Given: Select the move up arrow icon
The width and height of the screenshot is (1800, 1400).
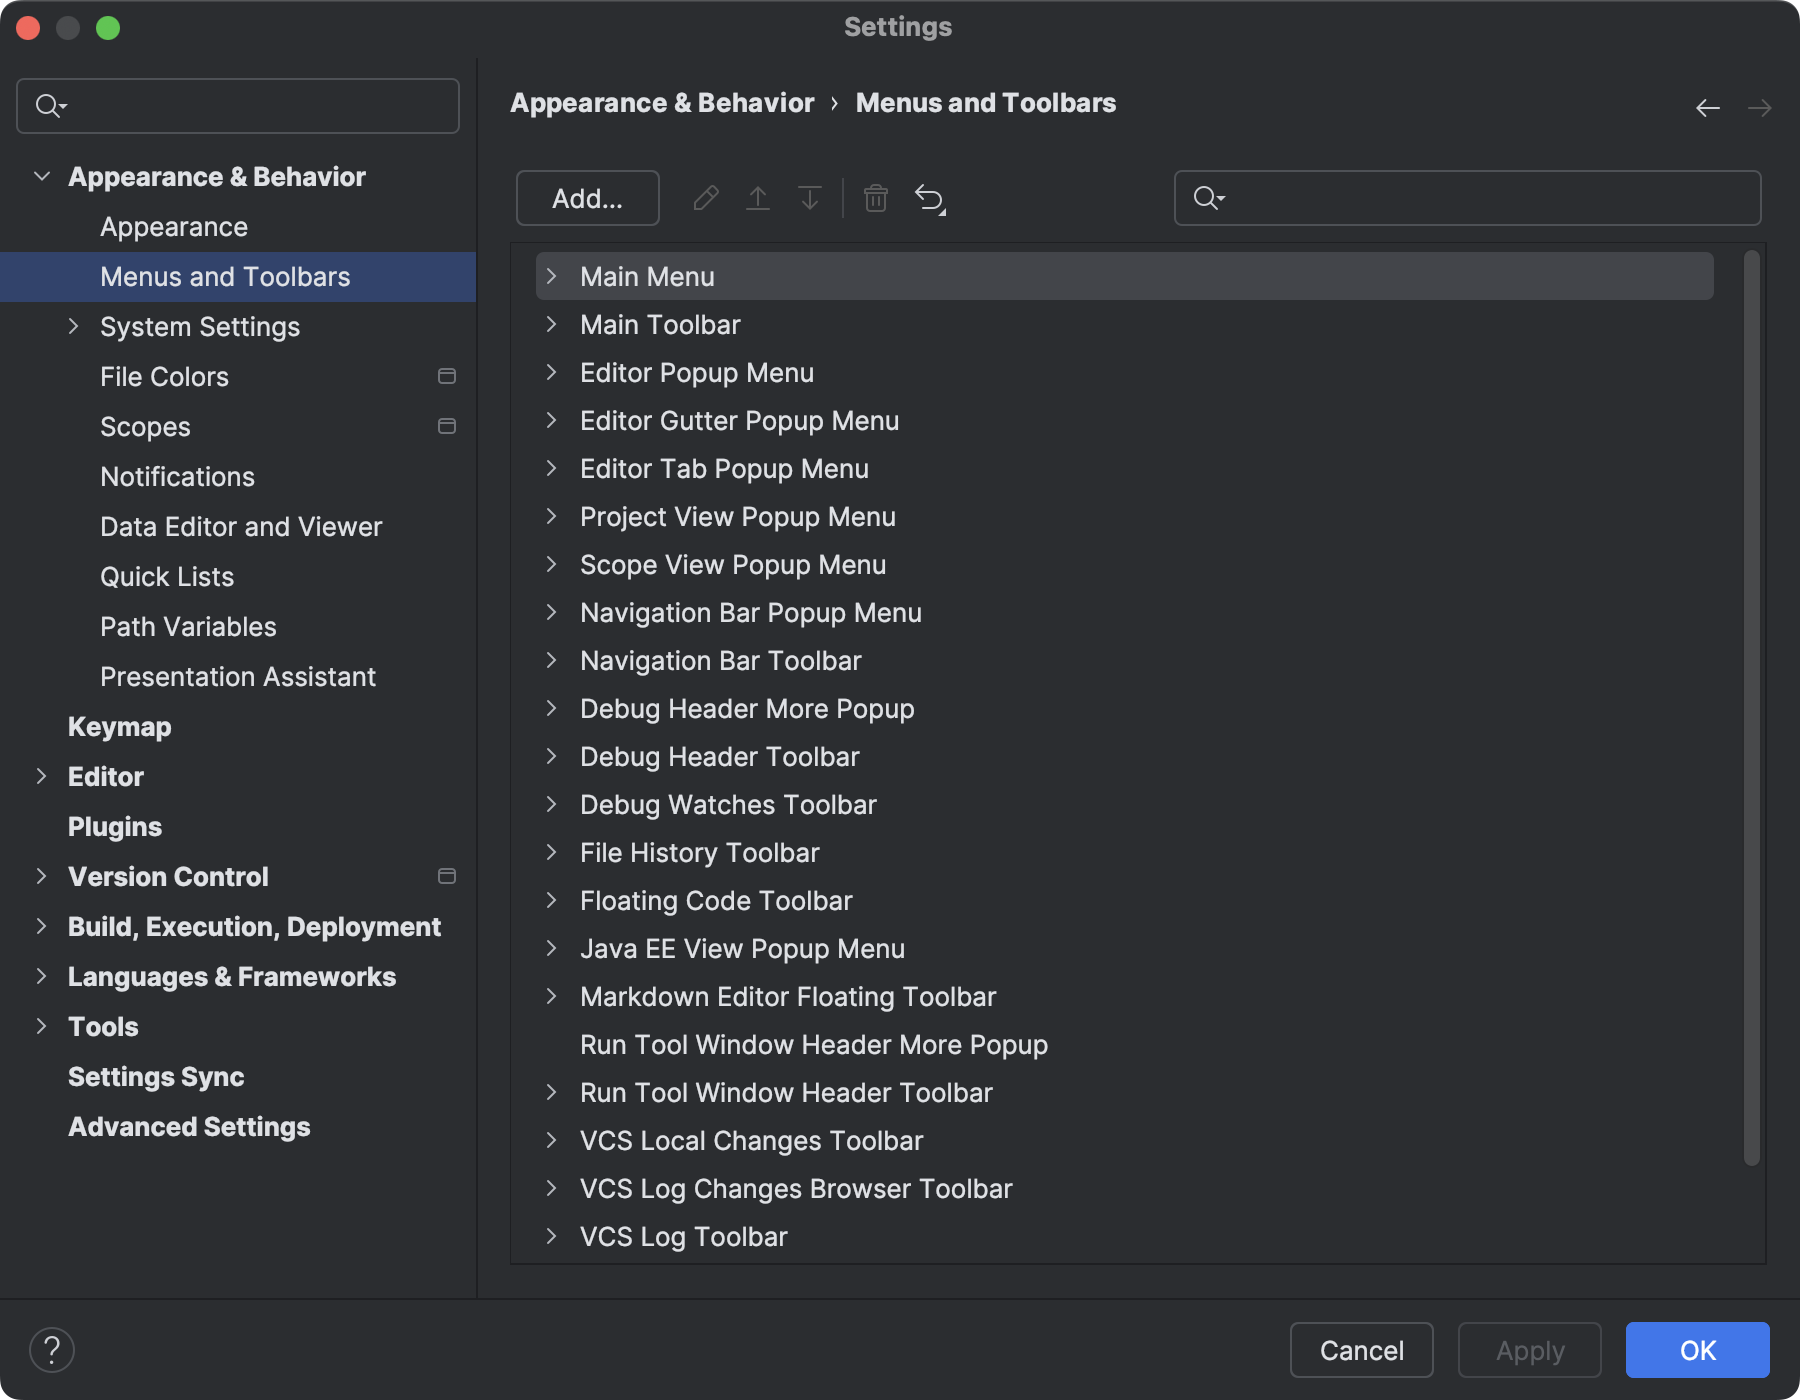Looking at the screenshot, I should 758,198.
